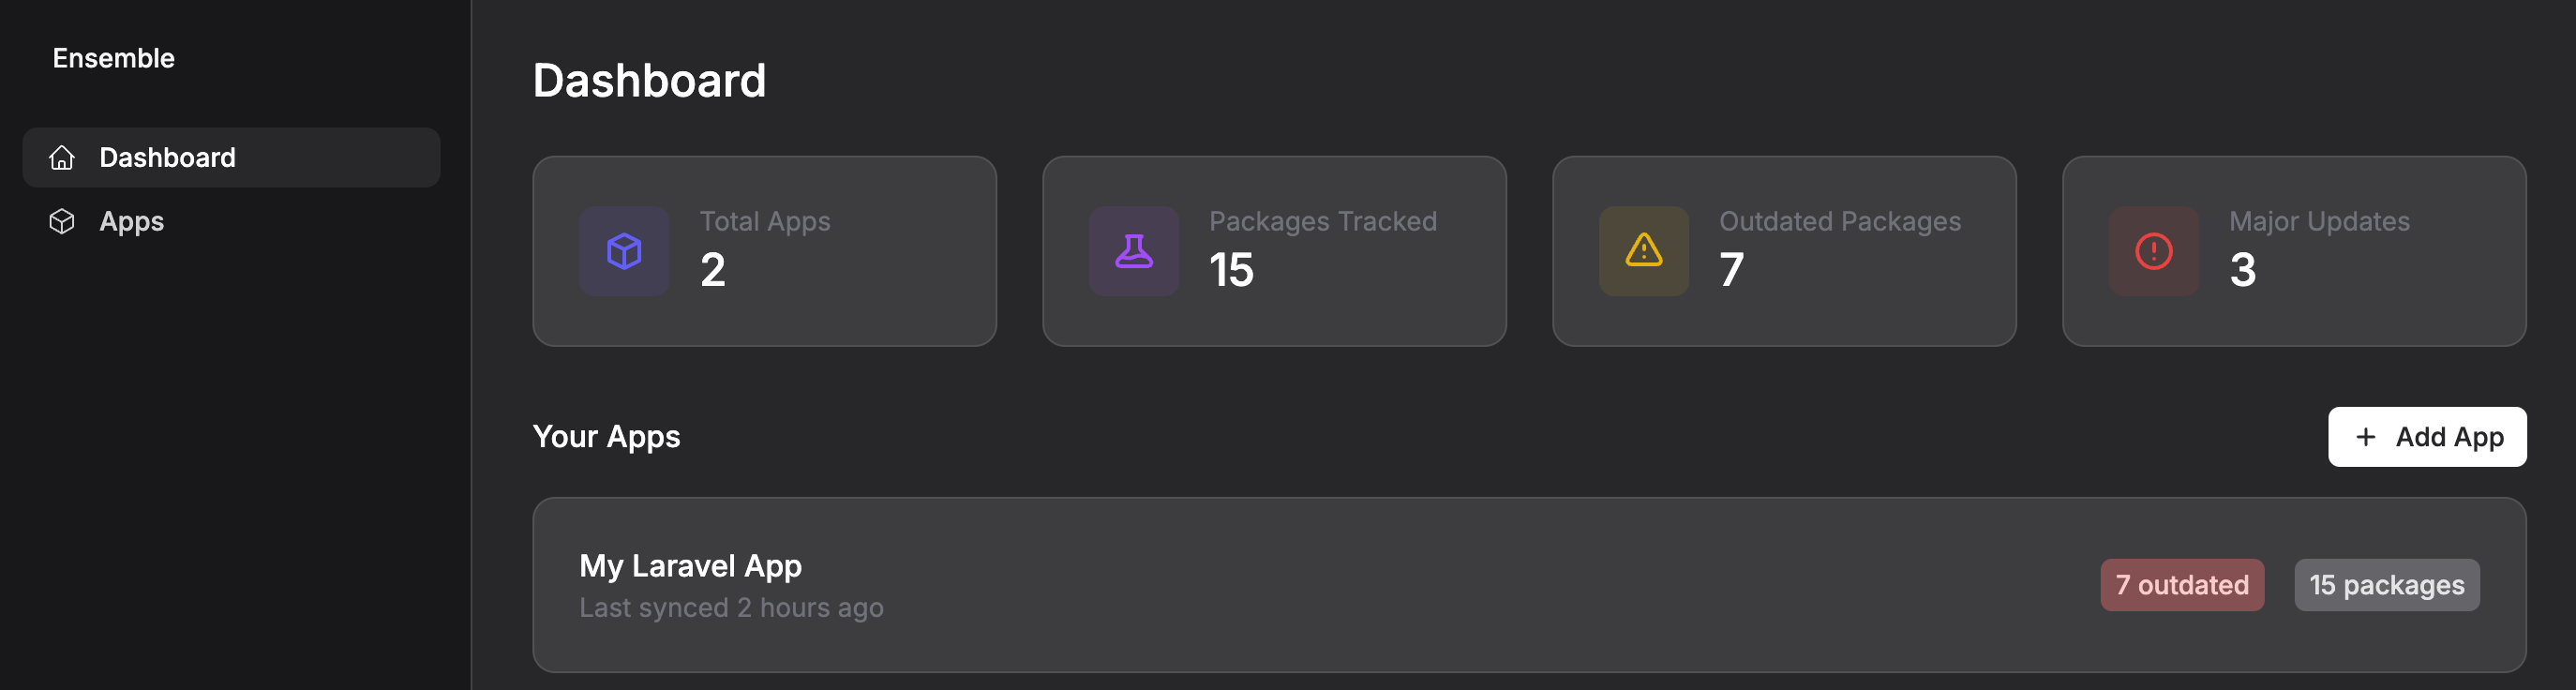This screenshot has height=690, width=2576.
Task: Click the home icon beside Dashboard
Action: 63,157
